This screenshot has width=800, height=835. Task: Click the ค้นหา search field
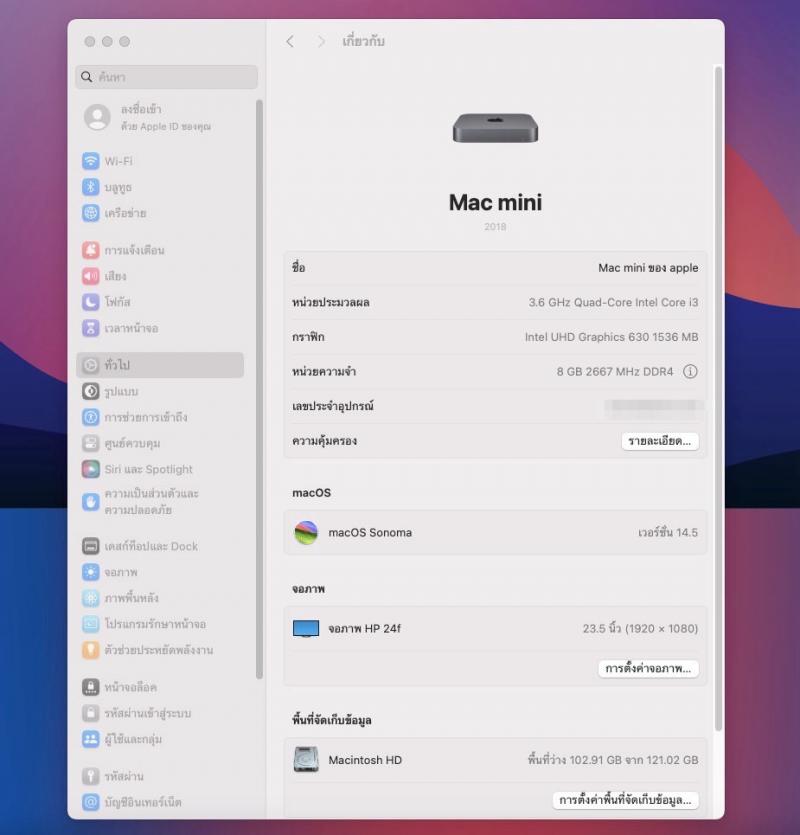click(167, 77)
